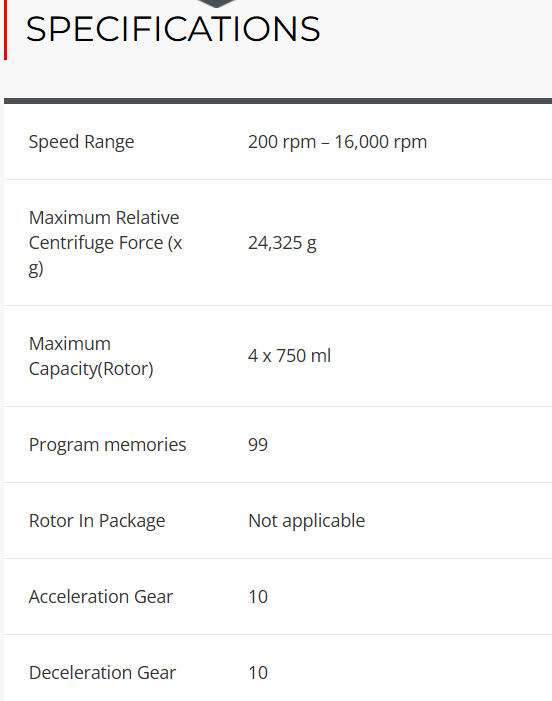This screenshot has height=701, width=552.
Task: Click the dark arrow above SPECIFICATIONS
Action: [x=216, y=4]
